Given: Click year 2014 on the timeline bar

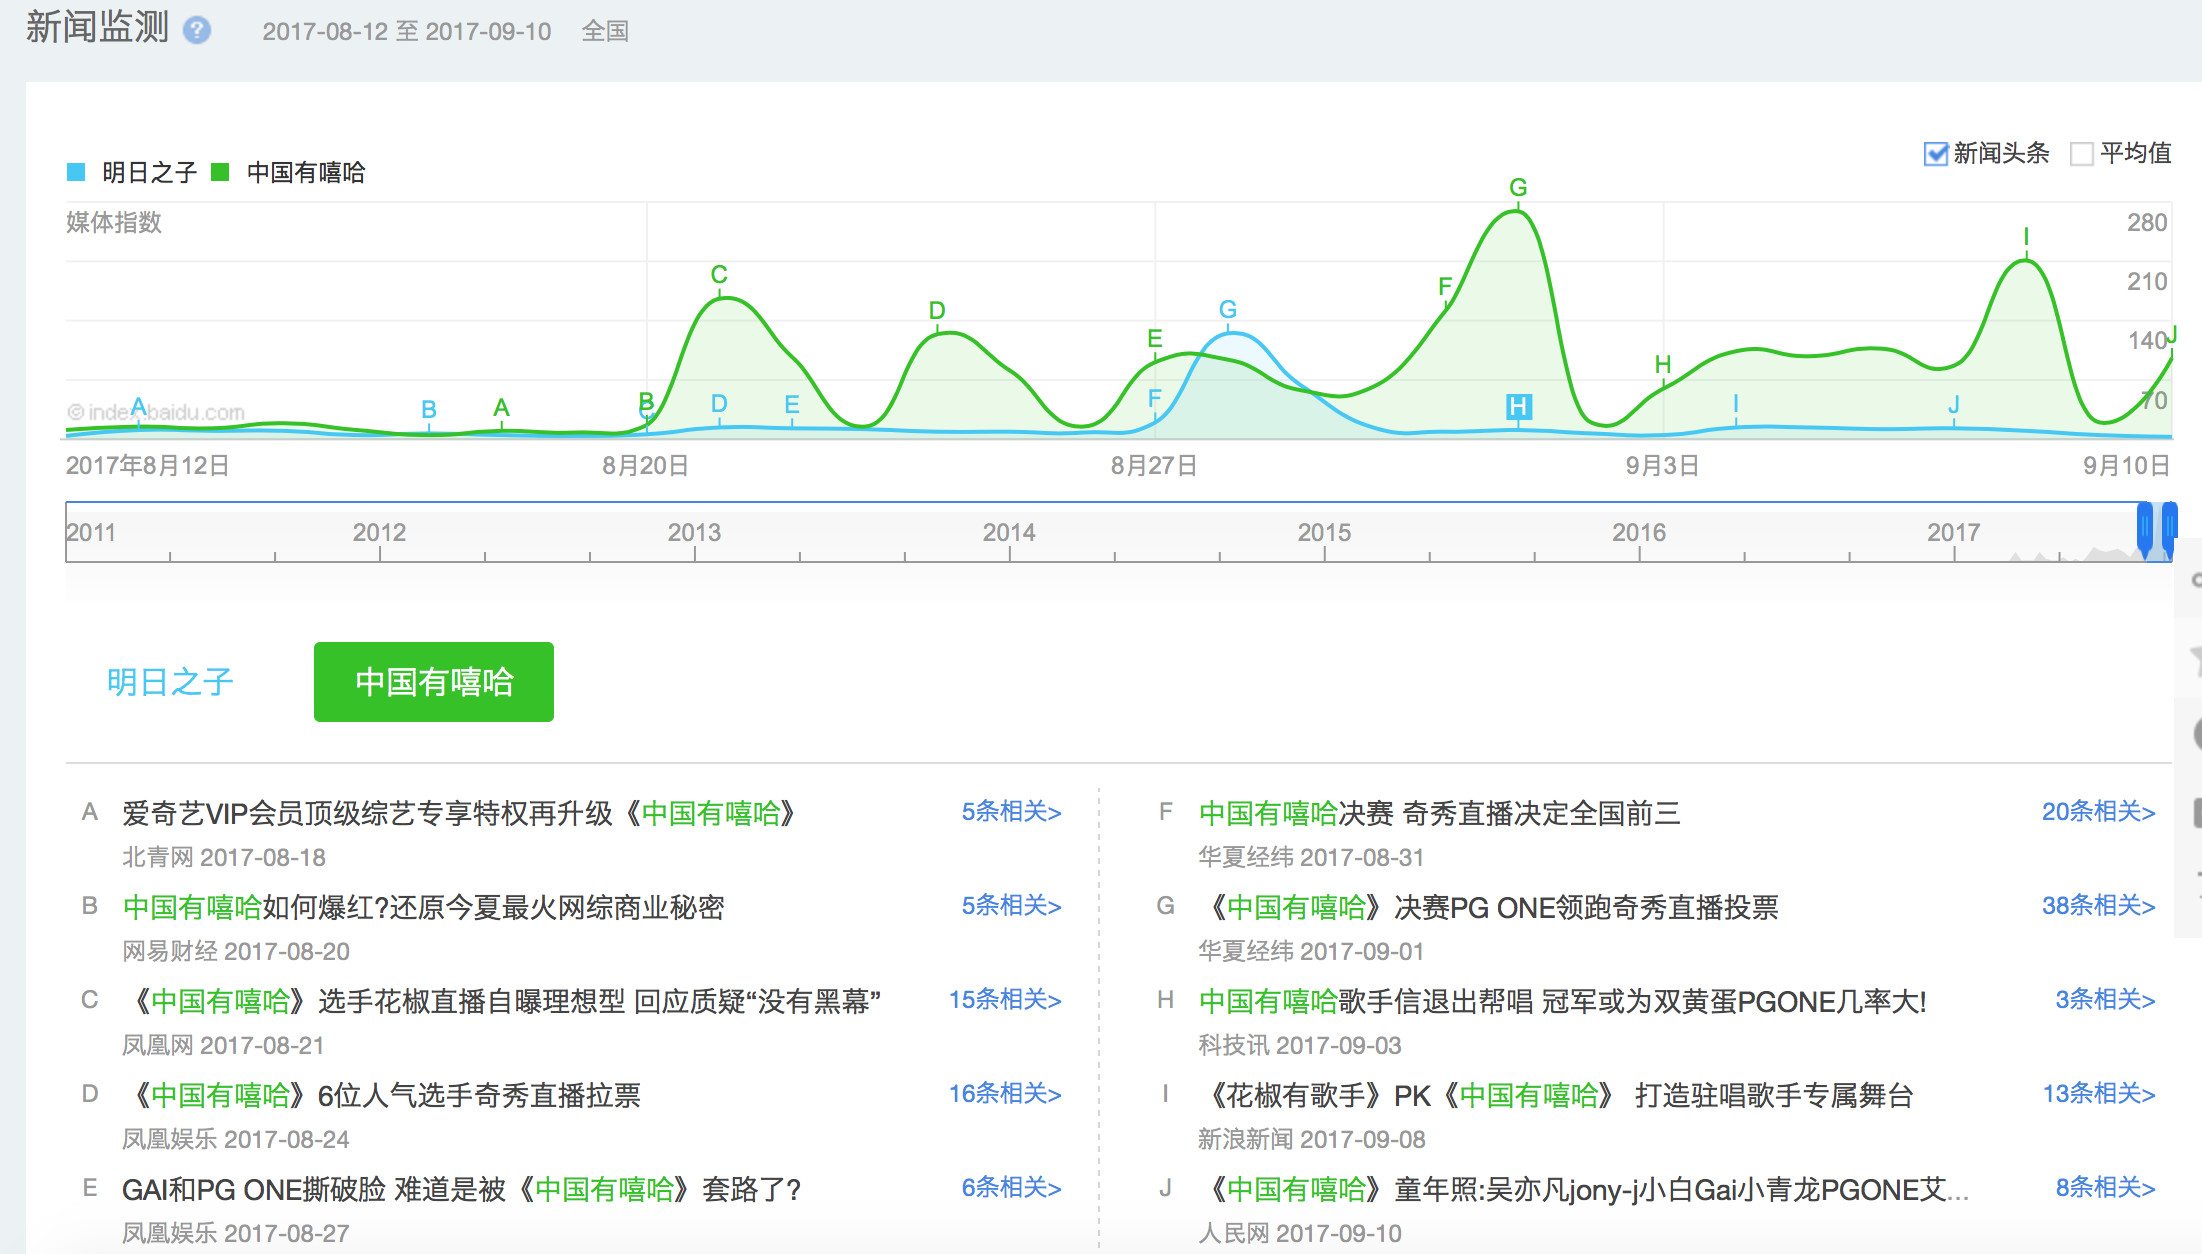Looking at the screenshot, I should point(1009,532).
